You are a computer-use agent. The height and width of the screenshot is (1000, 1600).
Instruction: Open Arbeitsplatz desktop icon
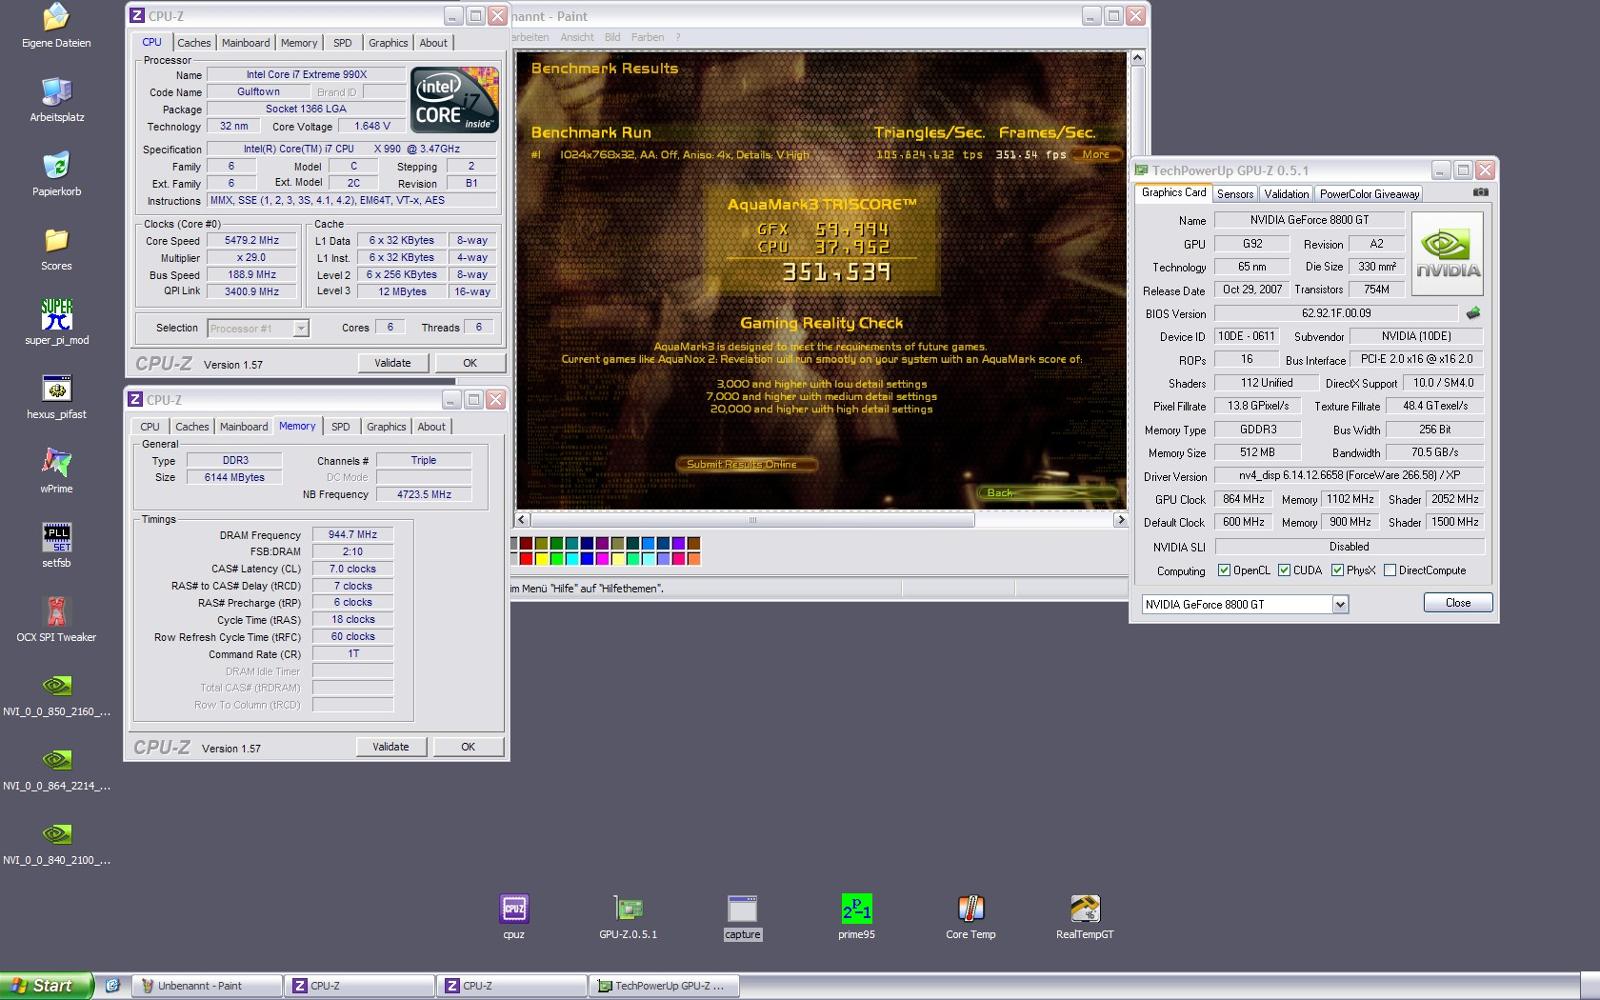pos(57,100)
